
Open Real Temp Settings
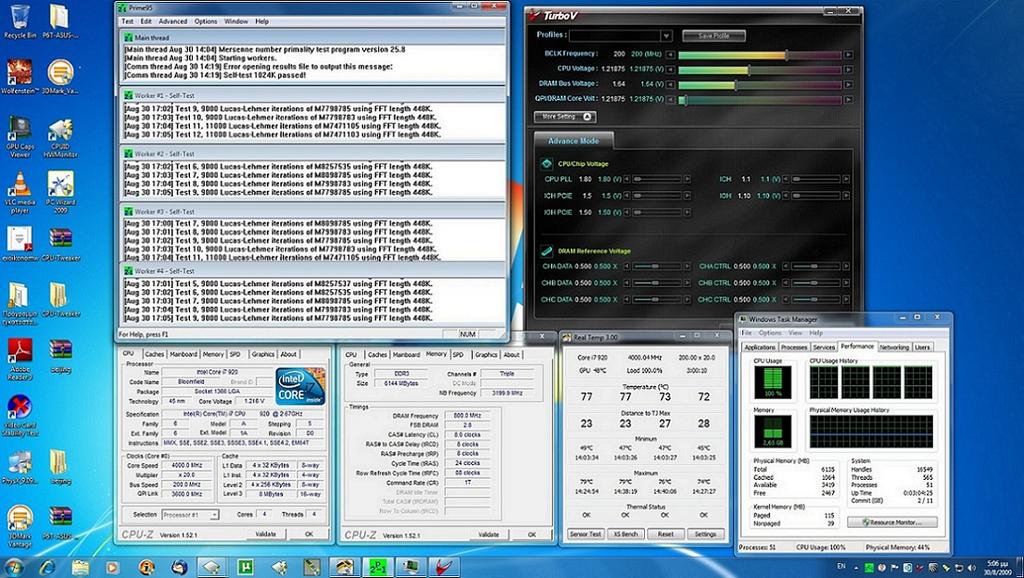point(705,534)
